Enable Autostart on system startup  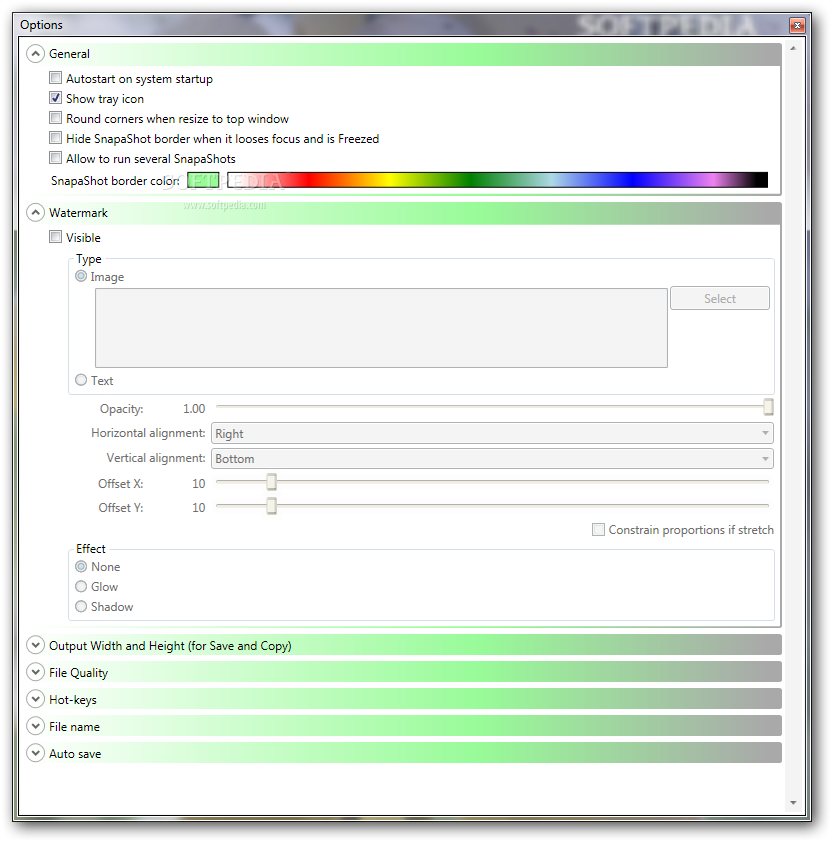[x=55, y=78]
